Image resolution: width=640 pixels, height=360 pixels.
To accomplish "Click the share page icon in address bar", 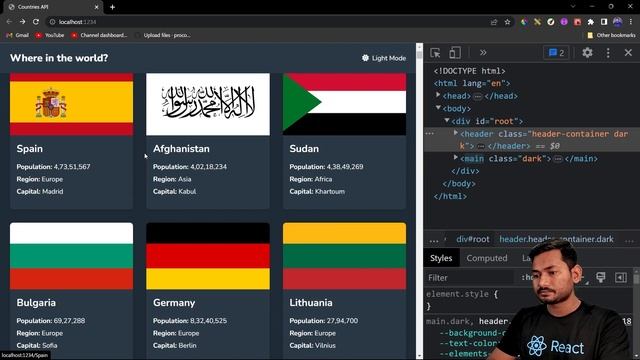I will coord(494,22).
